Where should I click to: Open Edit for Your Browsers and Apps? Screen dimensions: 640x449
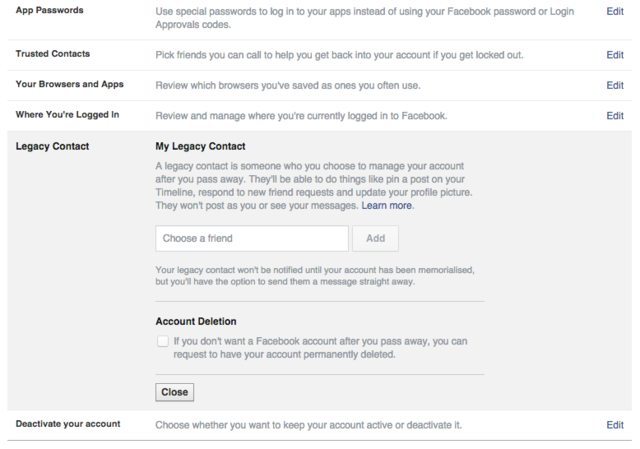coord(615,85)
